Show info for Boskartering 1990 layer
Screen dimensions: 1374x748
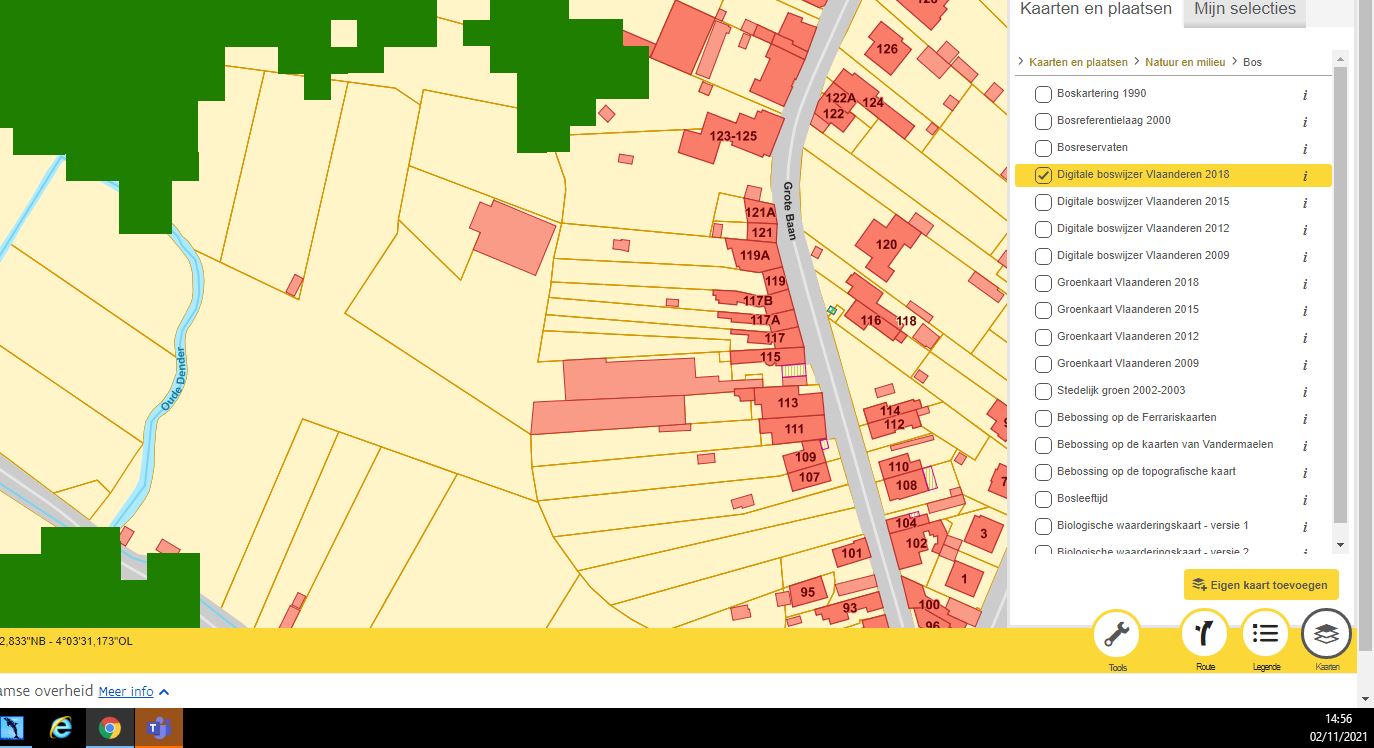[1305, 95]
